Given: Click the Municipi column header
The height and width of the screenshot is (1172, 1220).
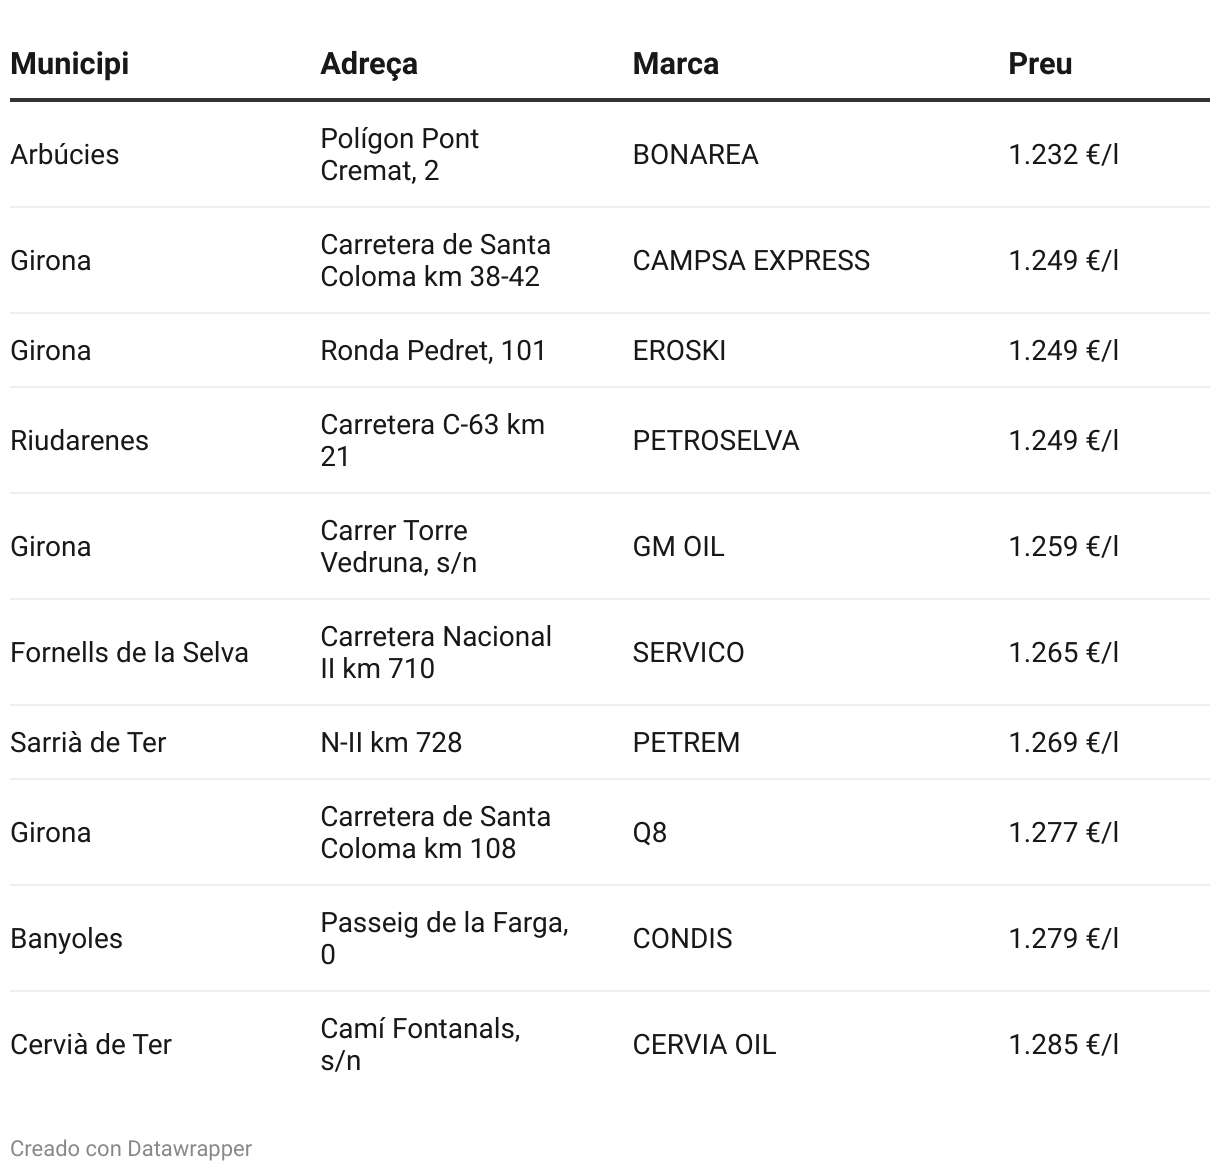Looking at the screenshot, I should (x=70, y=64).
